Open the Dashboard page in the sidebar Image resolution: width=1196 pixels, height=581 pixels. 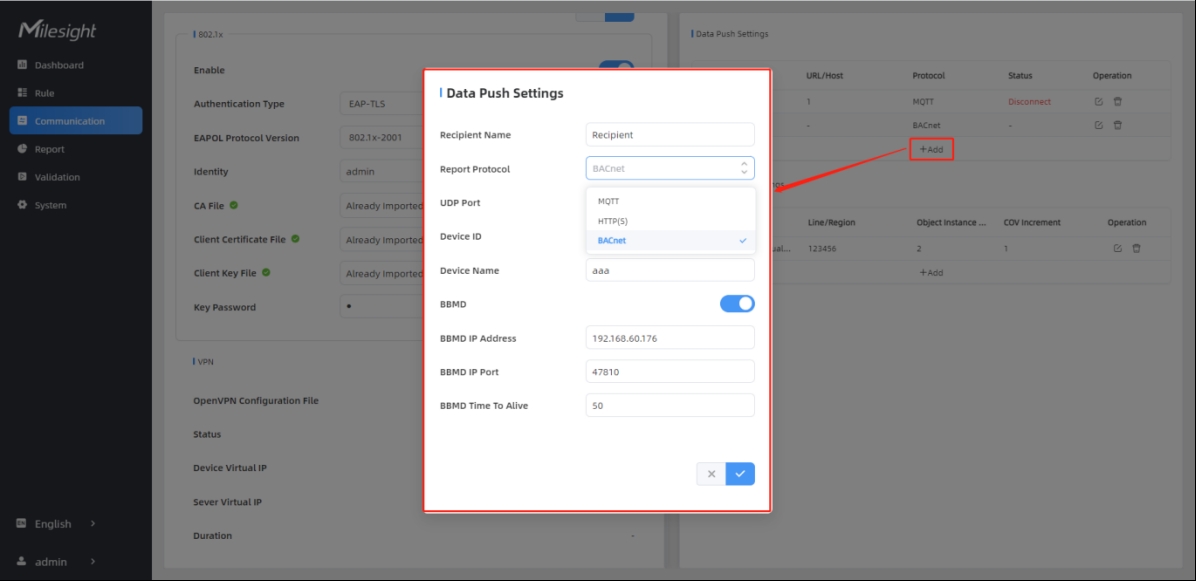coord(59,65)
